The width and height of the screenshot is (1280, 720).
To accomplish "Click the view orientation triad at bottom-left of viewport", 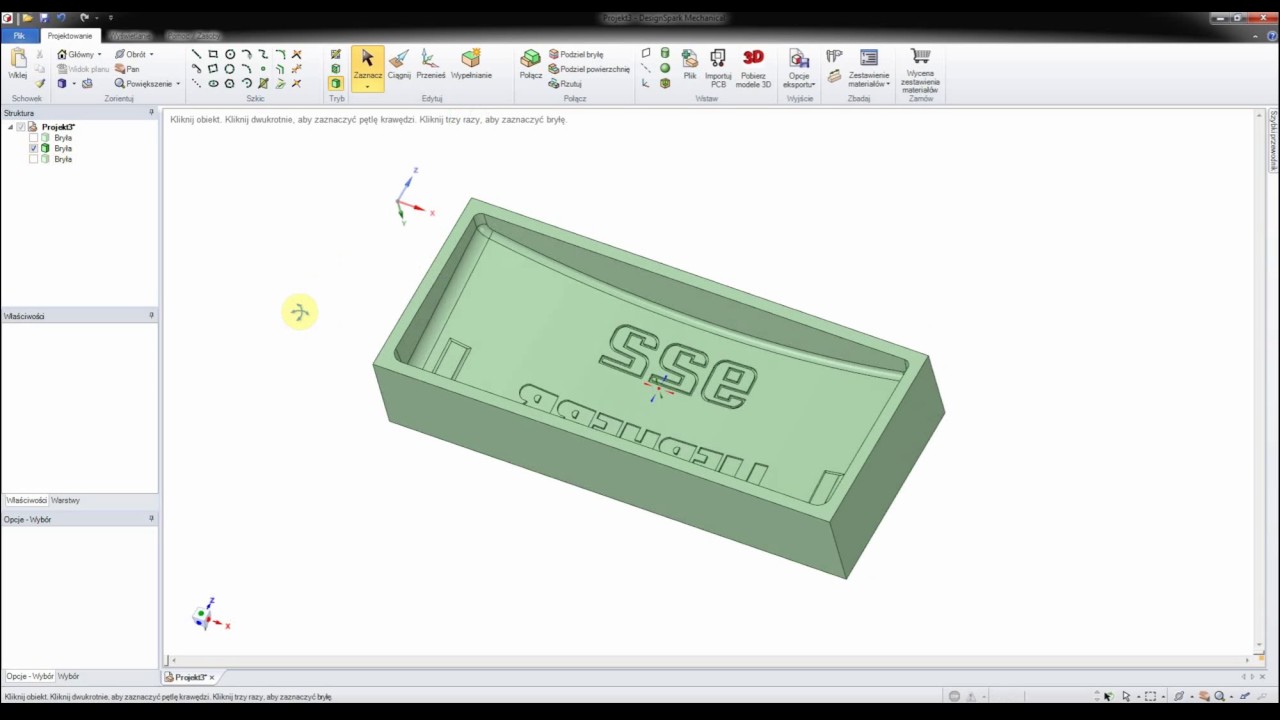I will pos(210,615).
